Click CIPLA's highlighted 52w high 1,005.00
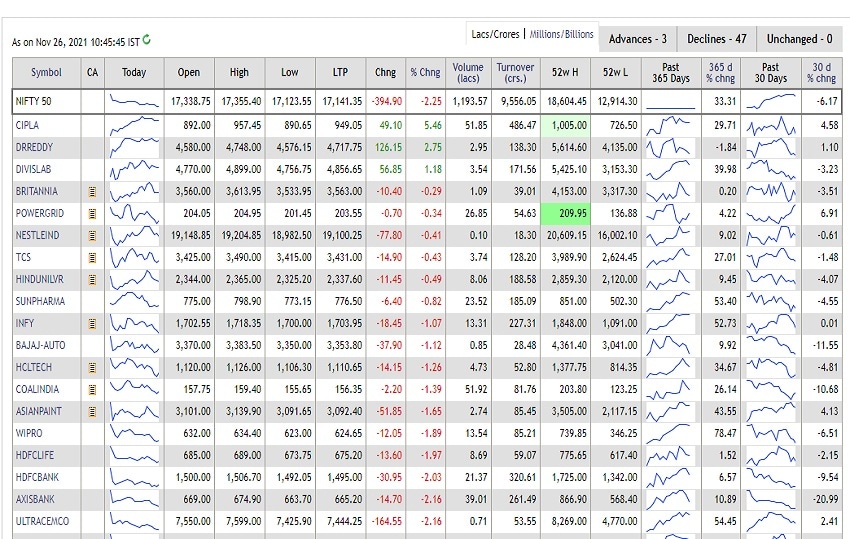850x539 pixels. pyautogui.click(x=565, y=125)
